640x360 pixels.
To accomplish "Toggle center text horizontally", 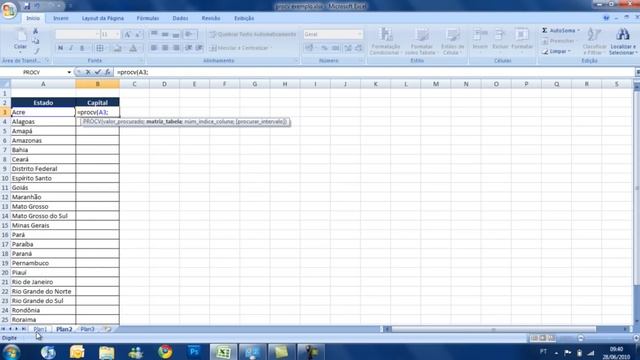I will coord(165,48).
